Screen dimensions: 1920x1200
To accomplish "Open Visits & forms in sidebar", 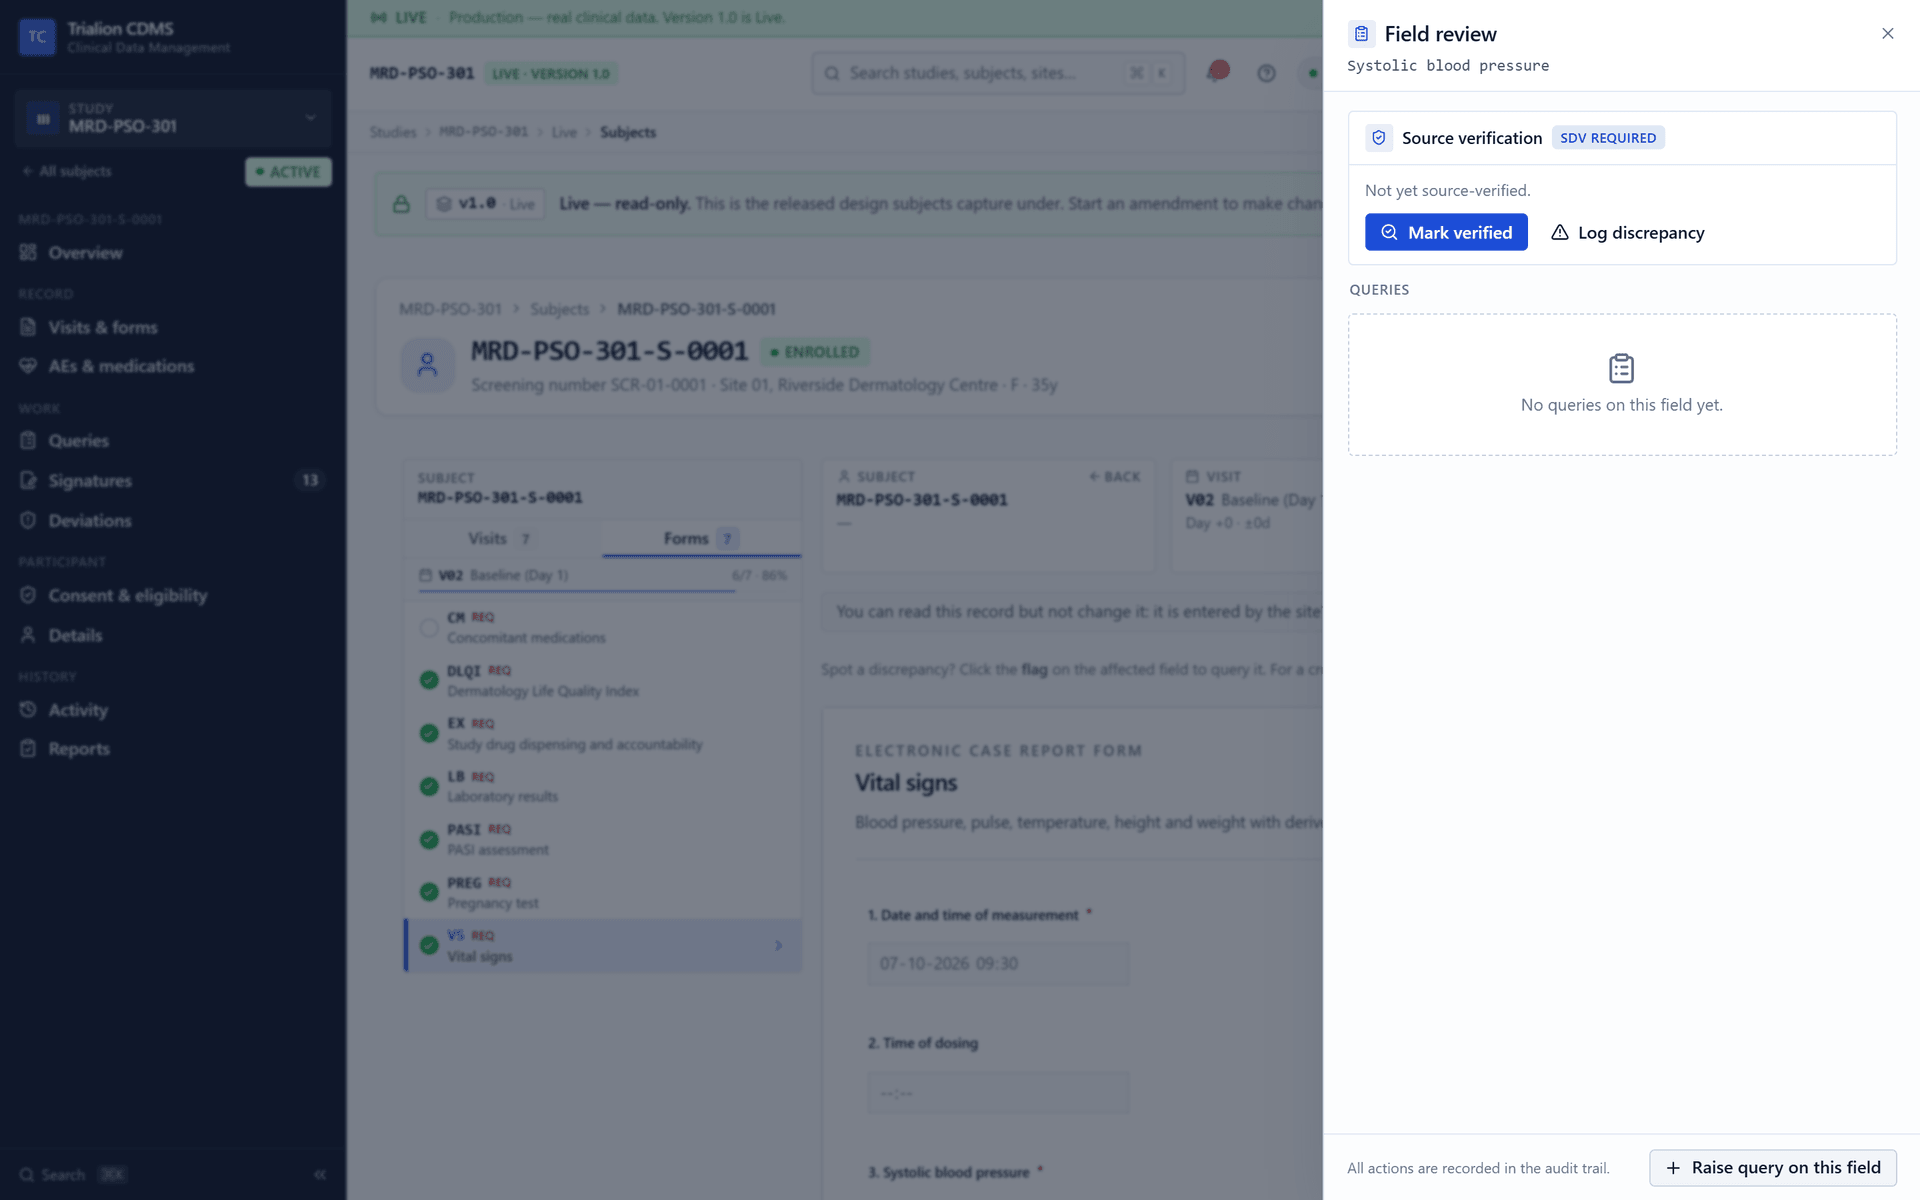I will click(x=172, y=327).
